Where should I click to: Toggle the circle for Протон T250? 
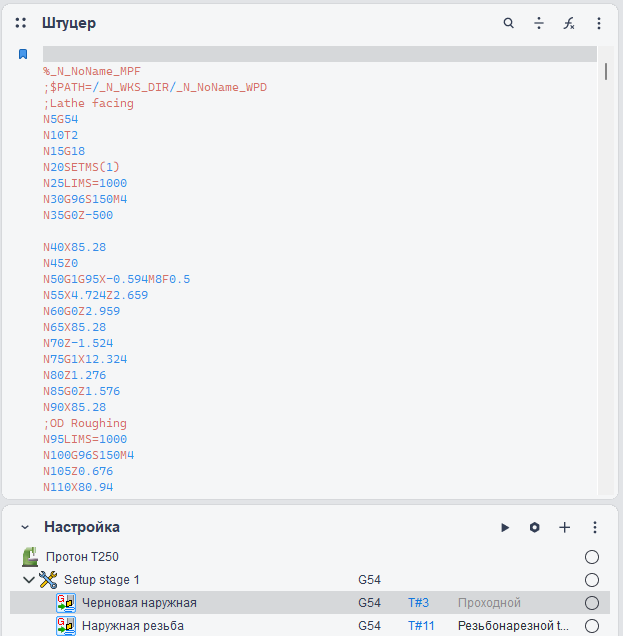592,557
